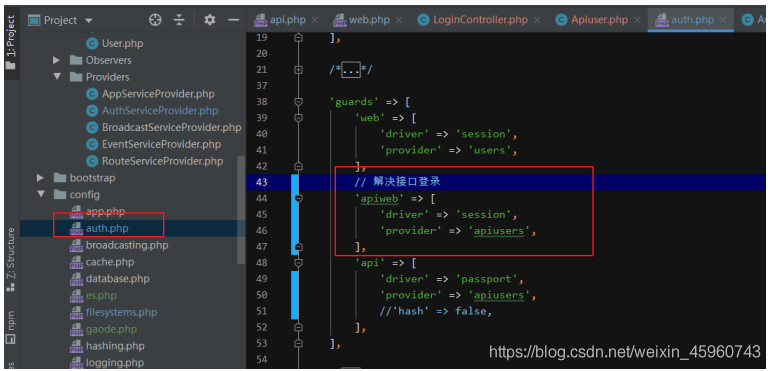This screenshot has height=371, width=771.
Task: Collapse 'apiweb' array fold at line 44
Action: (x=298, y=198)
